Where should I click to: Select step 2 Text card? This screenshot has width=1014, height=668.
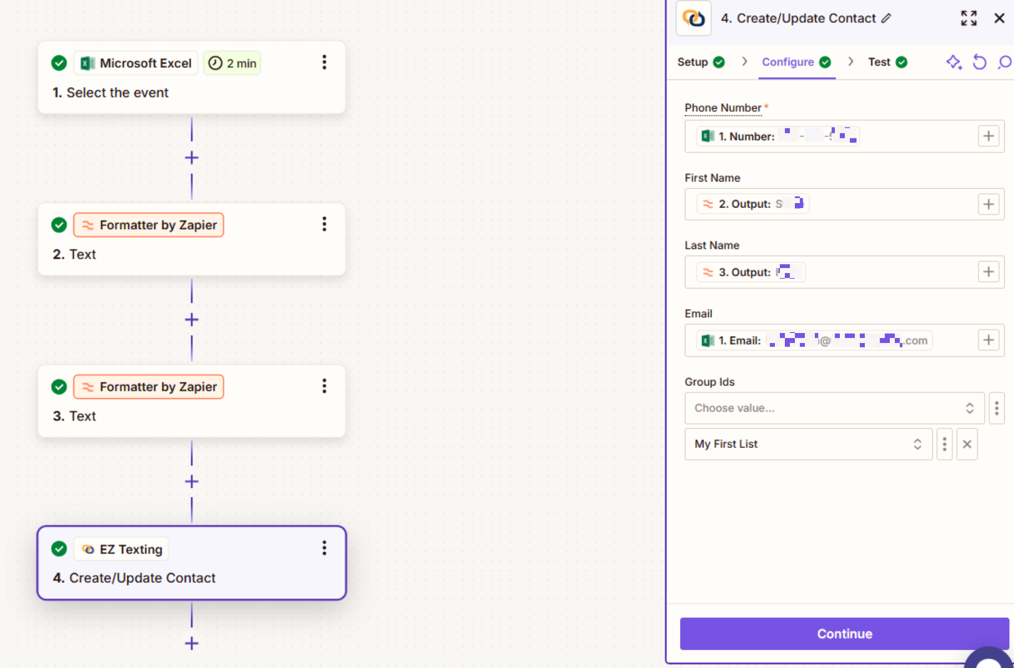(x=191, y=239)
